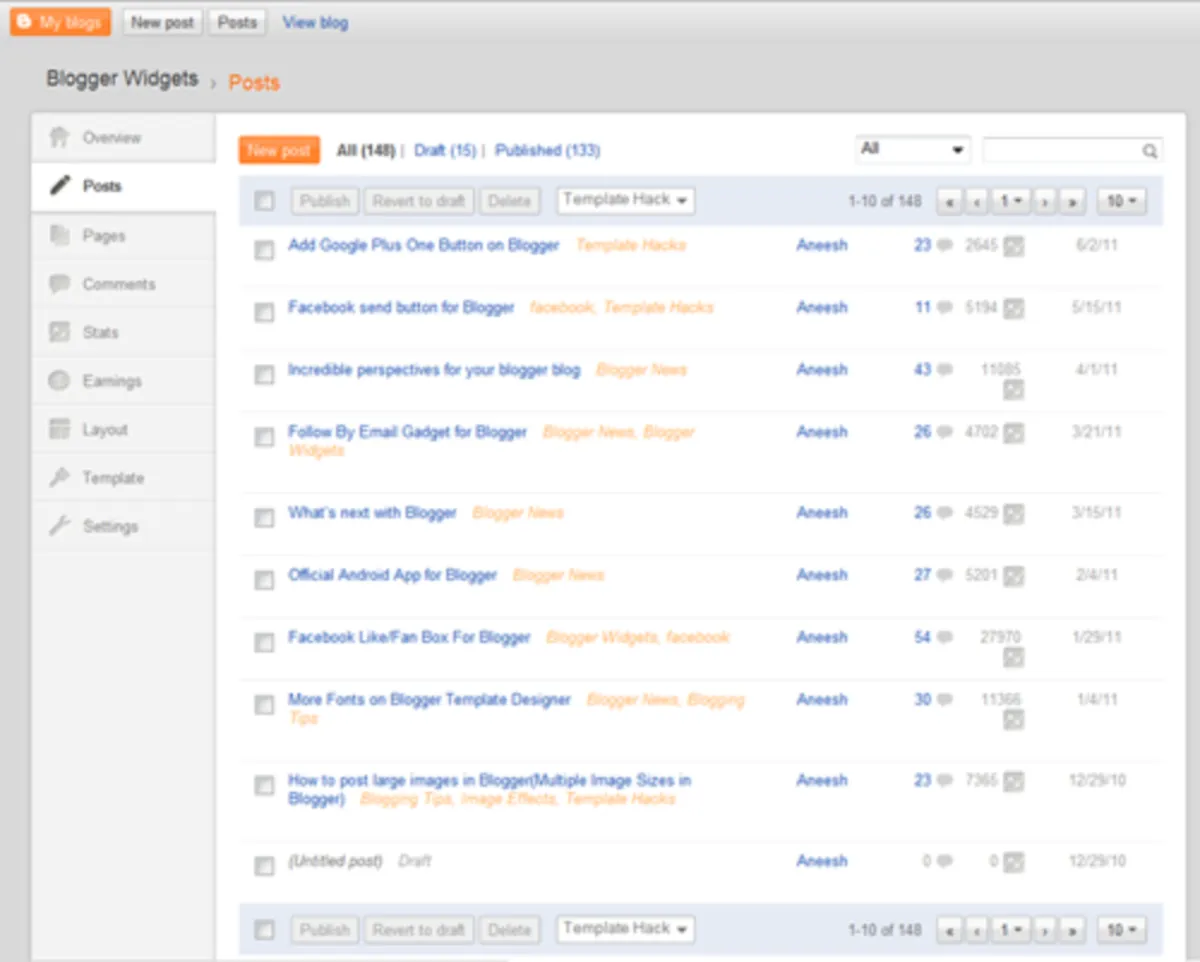Click the top Publish button

coord(325,201)
